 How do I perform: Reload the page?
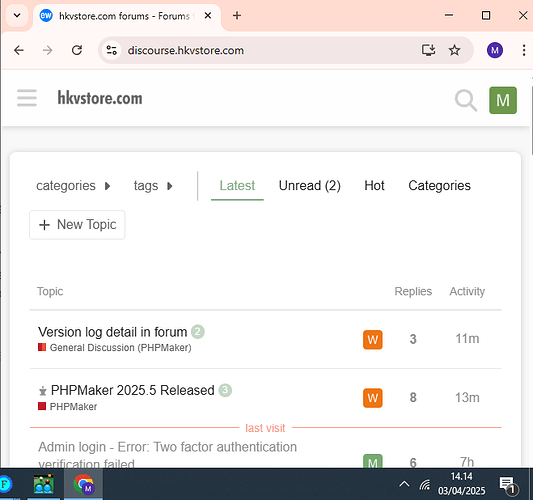click(77, 50)
